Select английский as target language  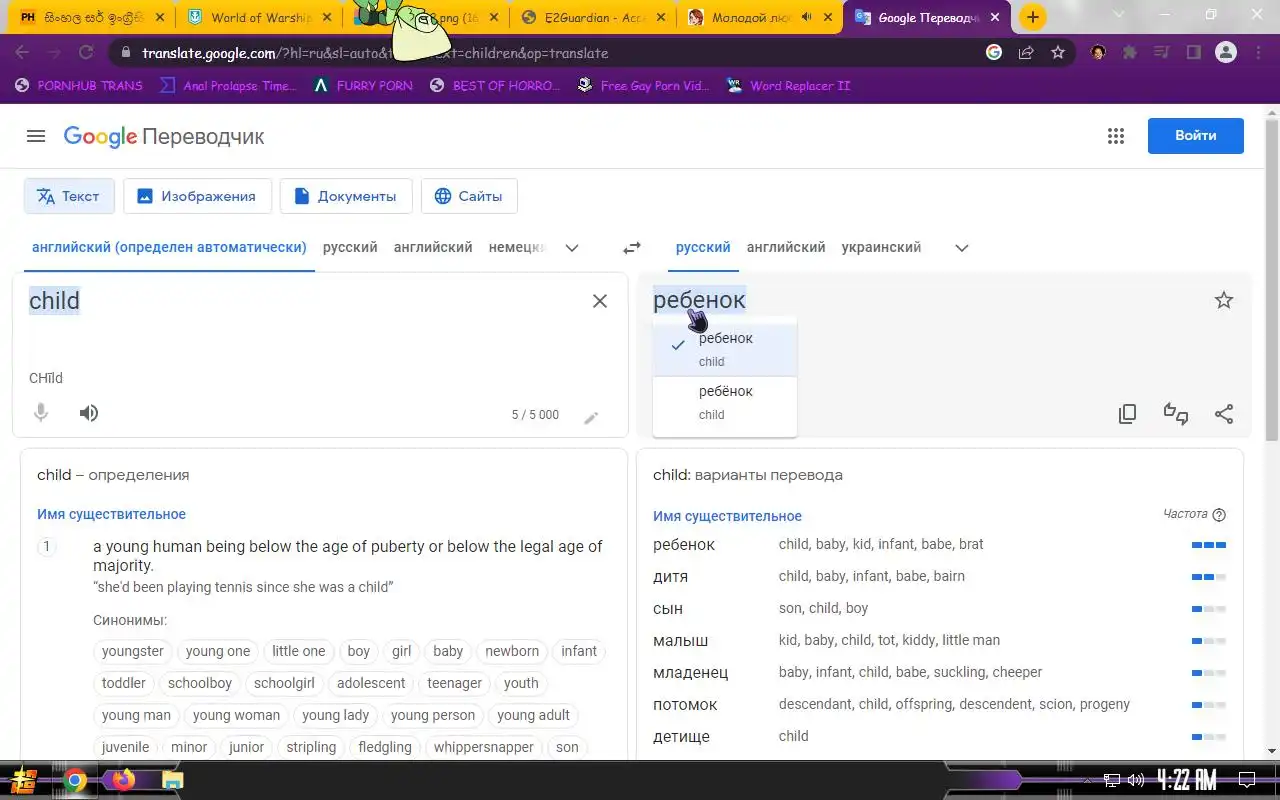786,247
